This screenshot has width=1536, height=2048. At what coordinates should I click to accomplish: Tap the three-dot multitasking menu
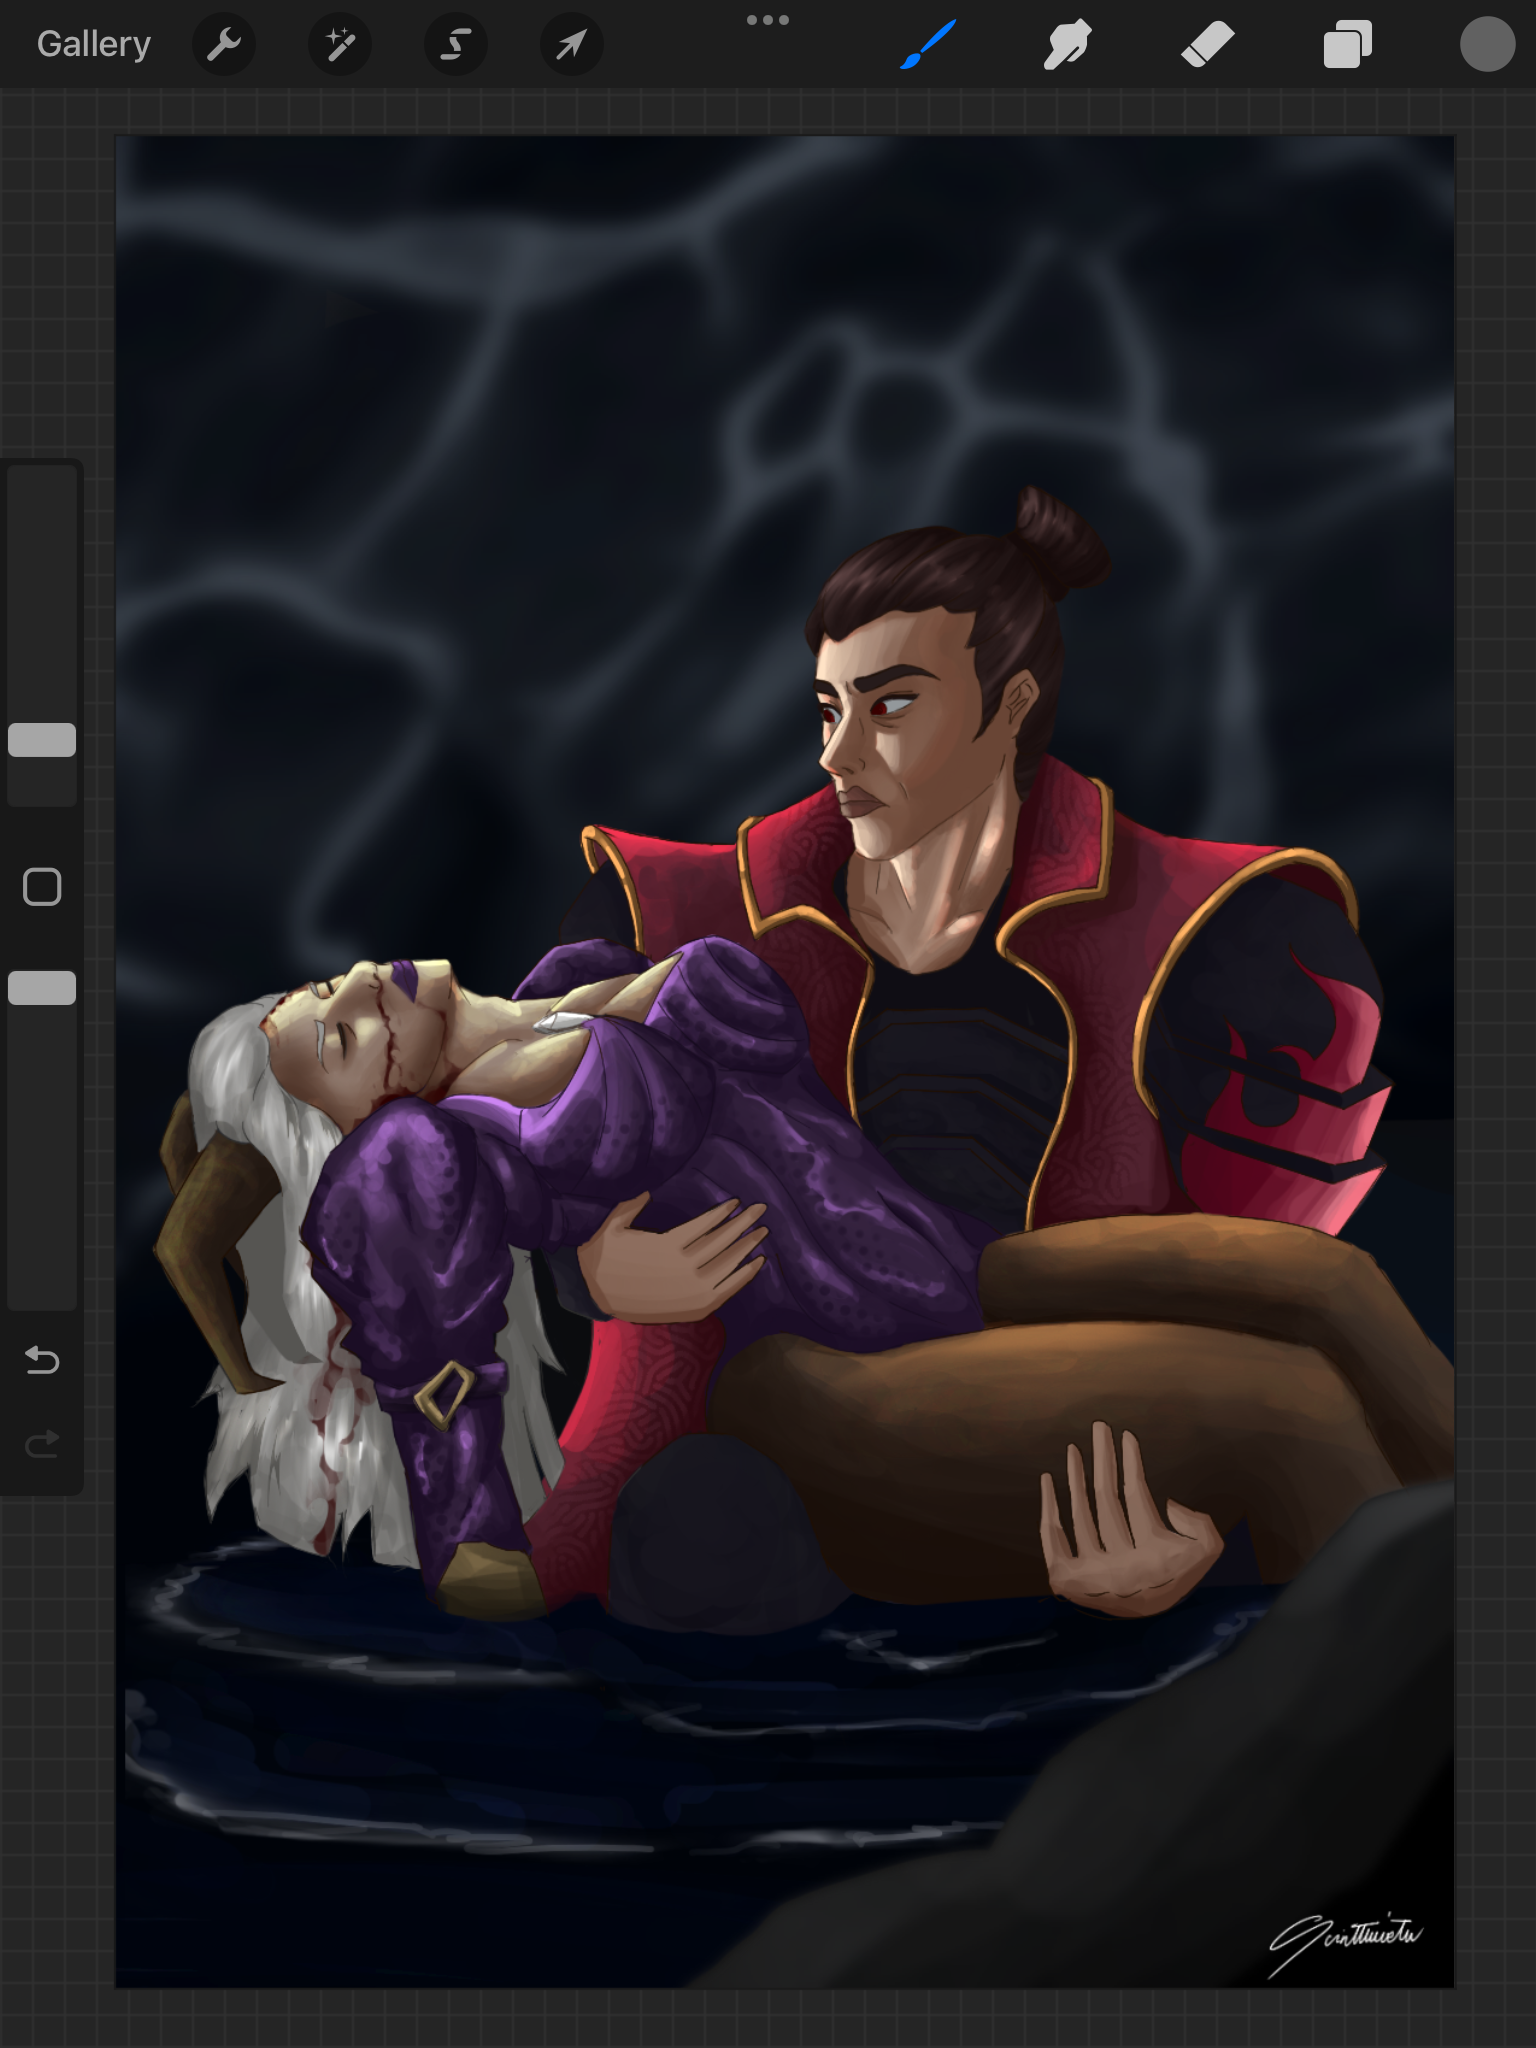click(768, 20)
